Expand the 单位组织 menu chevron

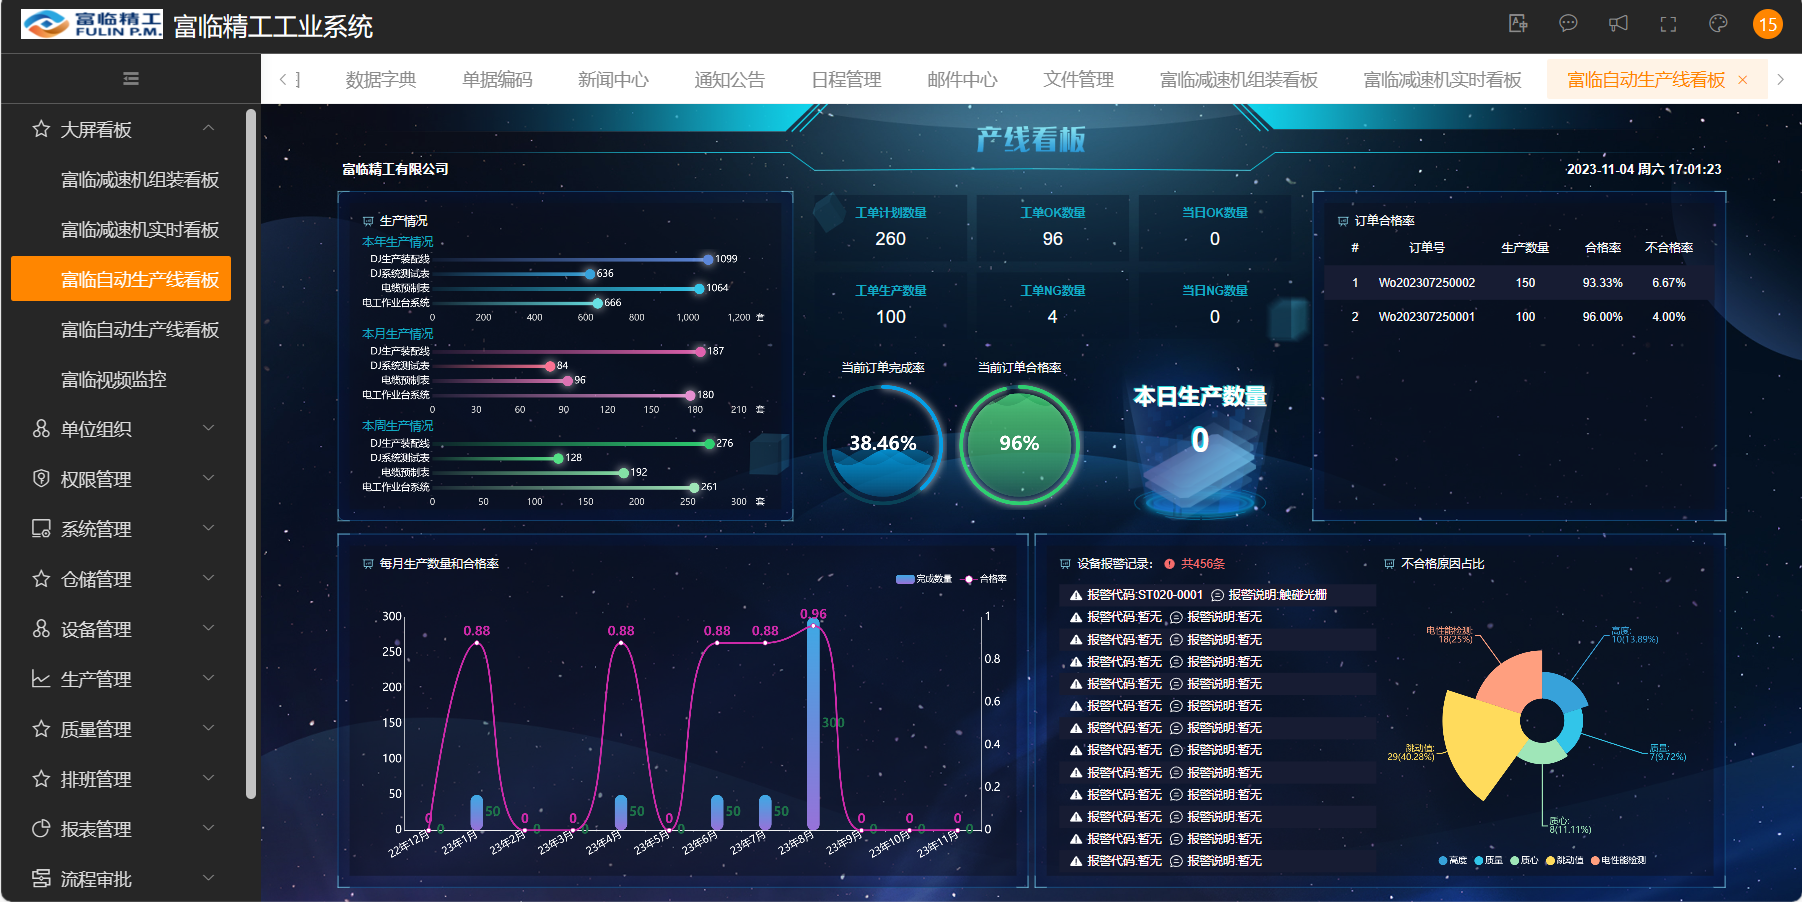point(209,428)
